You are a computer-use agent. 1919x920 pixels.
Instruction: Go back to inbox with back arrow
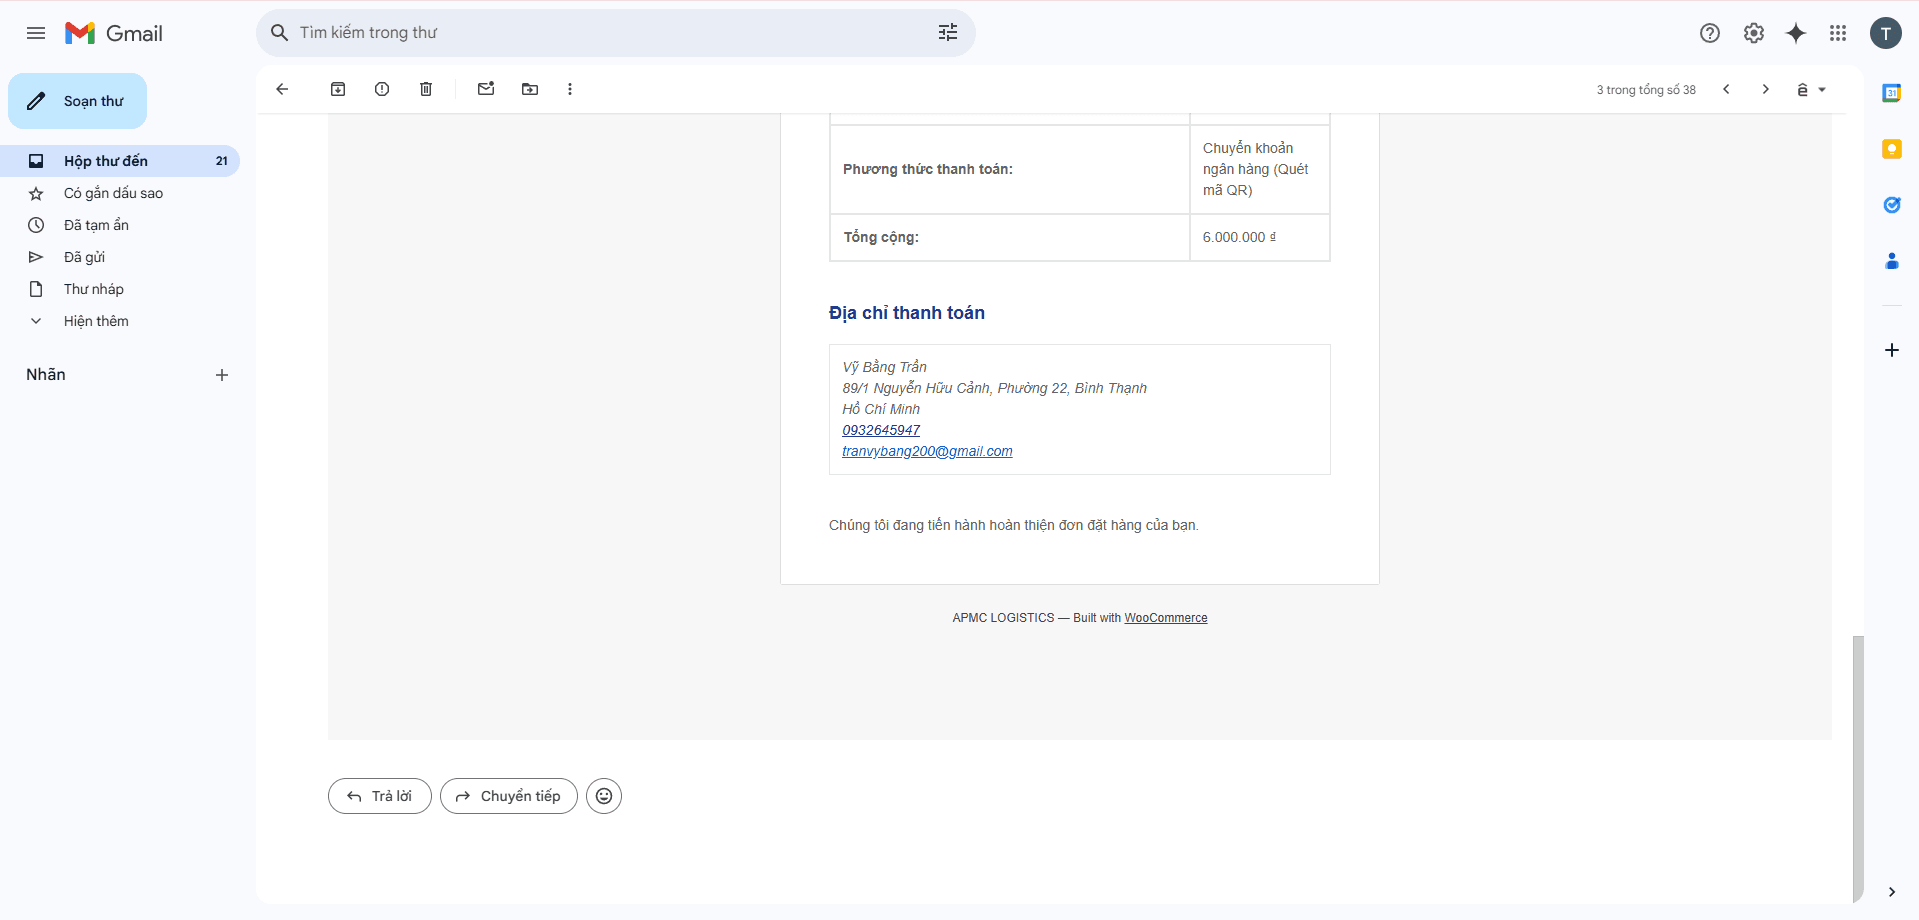click(x=282, y=89)
